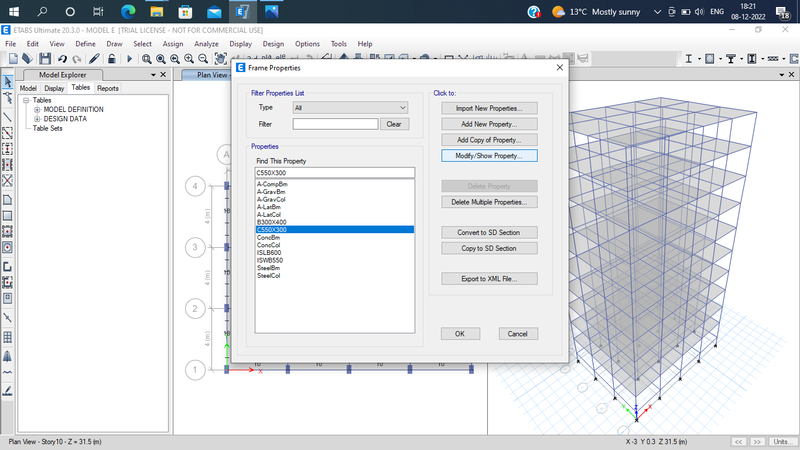This screenshot has width=800, height=450.
Task: Collapse the Tables root node
Action: [x=26, y=101]
